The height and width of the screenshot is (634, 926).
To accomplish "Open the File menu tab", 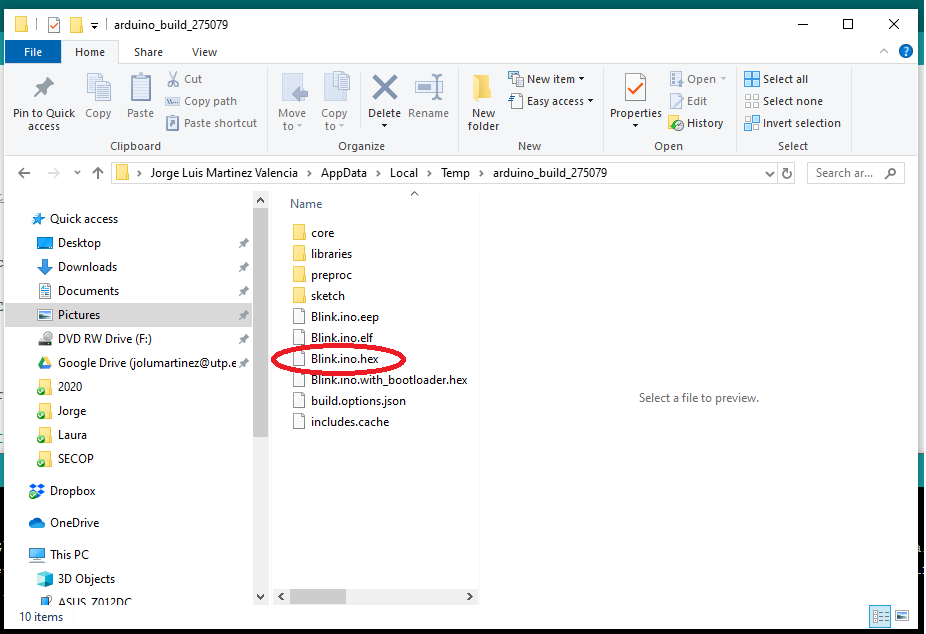I will tap(33, 52).
